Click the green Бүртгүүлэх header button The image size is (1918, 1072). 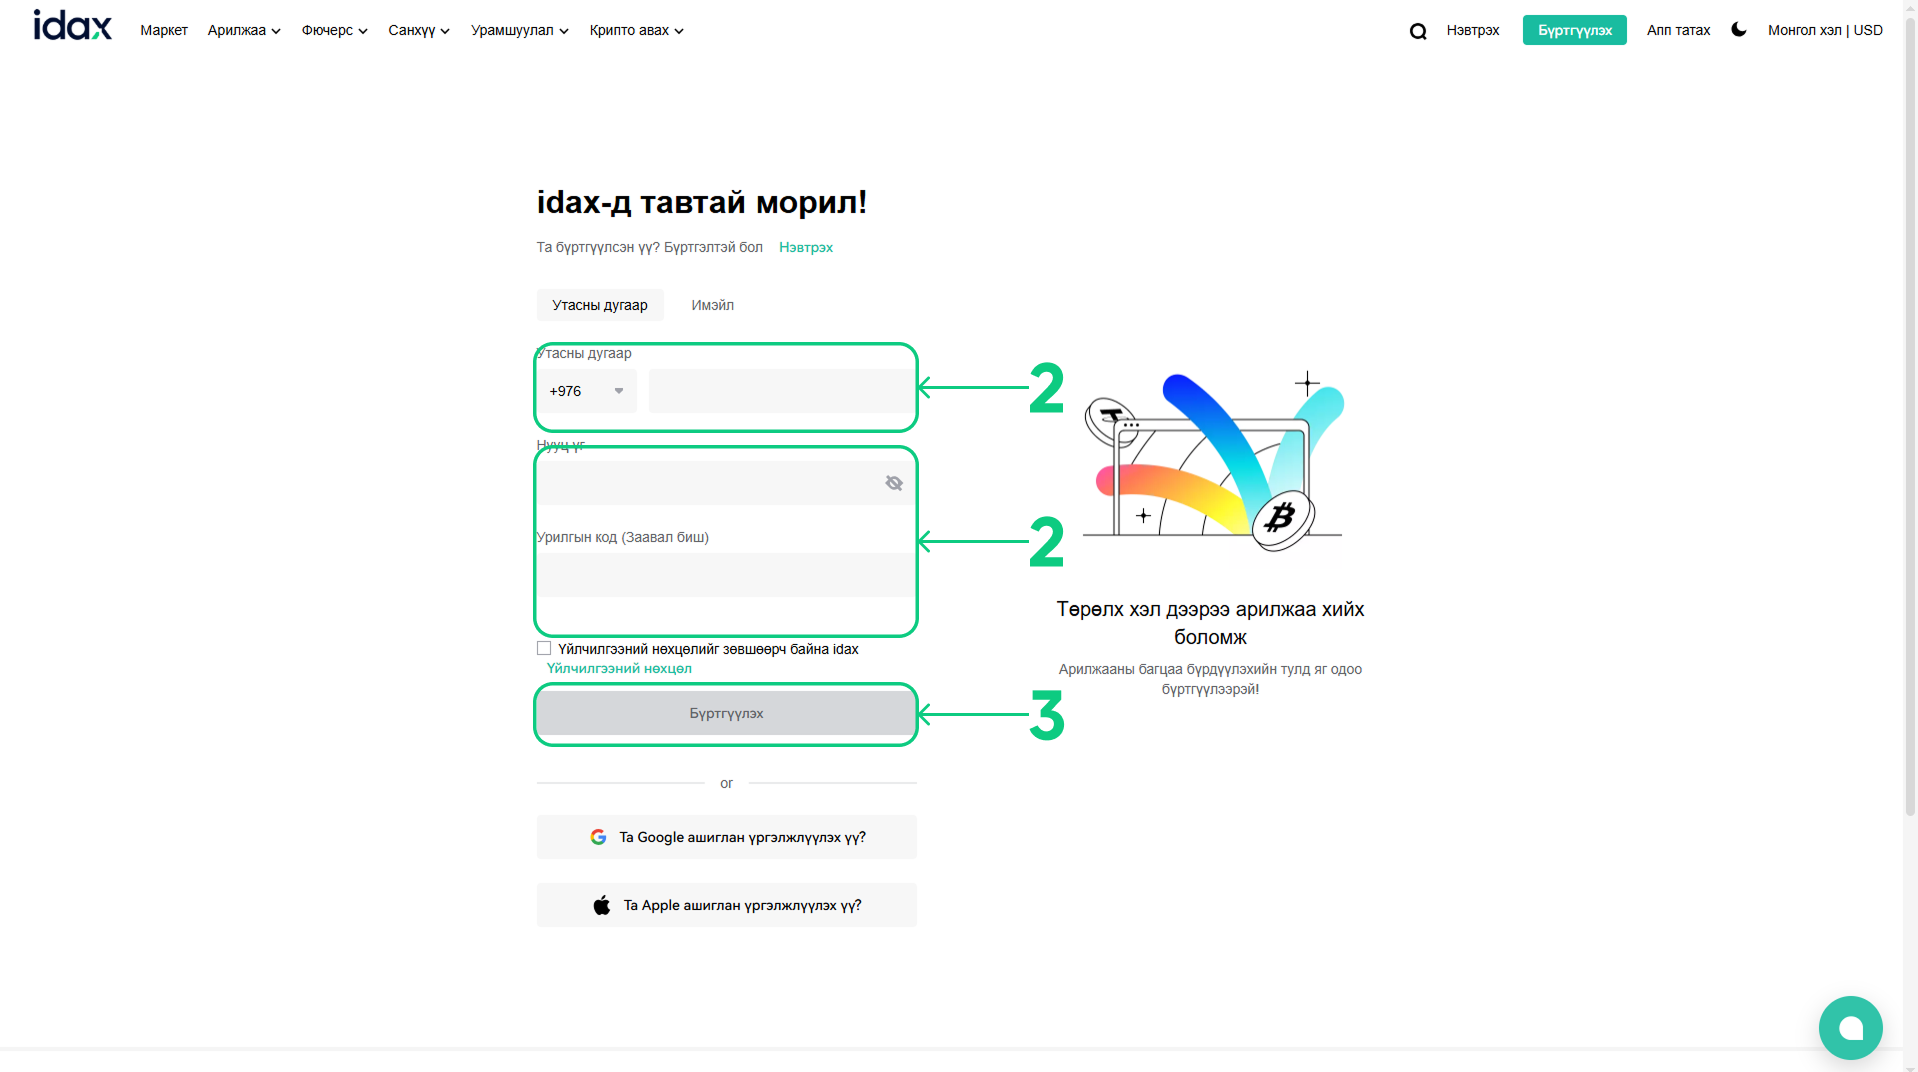coord(1573,31)
